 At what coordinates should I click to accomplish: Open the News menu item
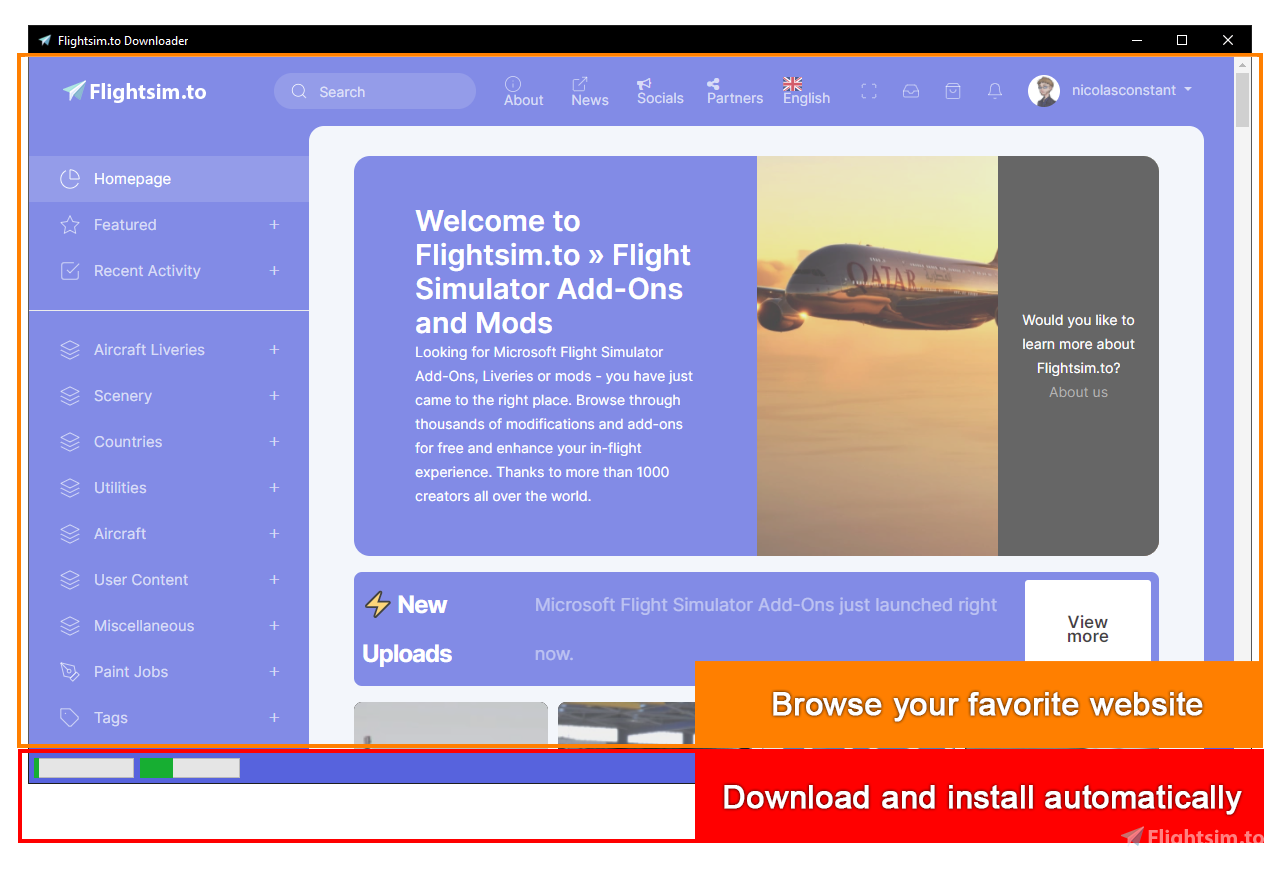[x=589, y=91]
